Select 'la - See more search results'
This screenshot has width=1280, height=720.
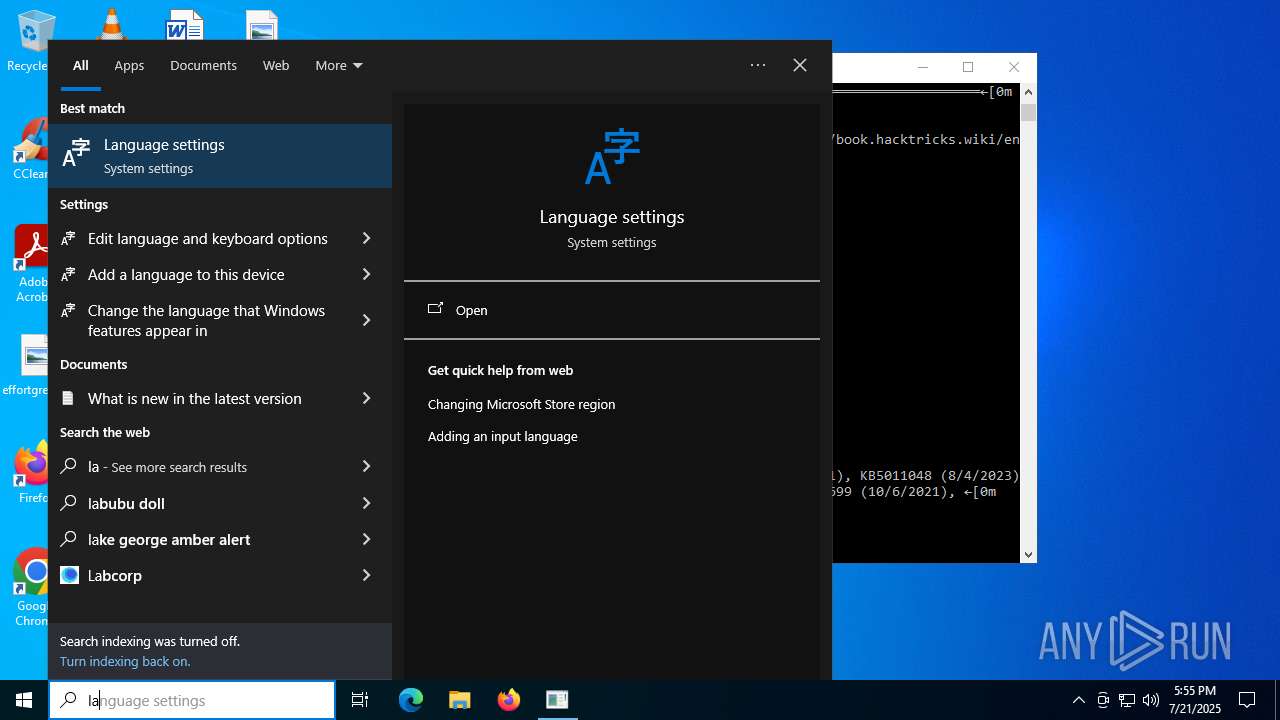[x=167, y=467]
